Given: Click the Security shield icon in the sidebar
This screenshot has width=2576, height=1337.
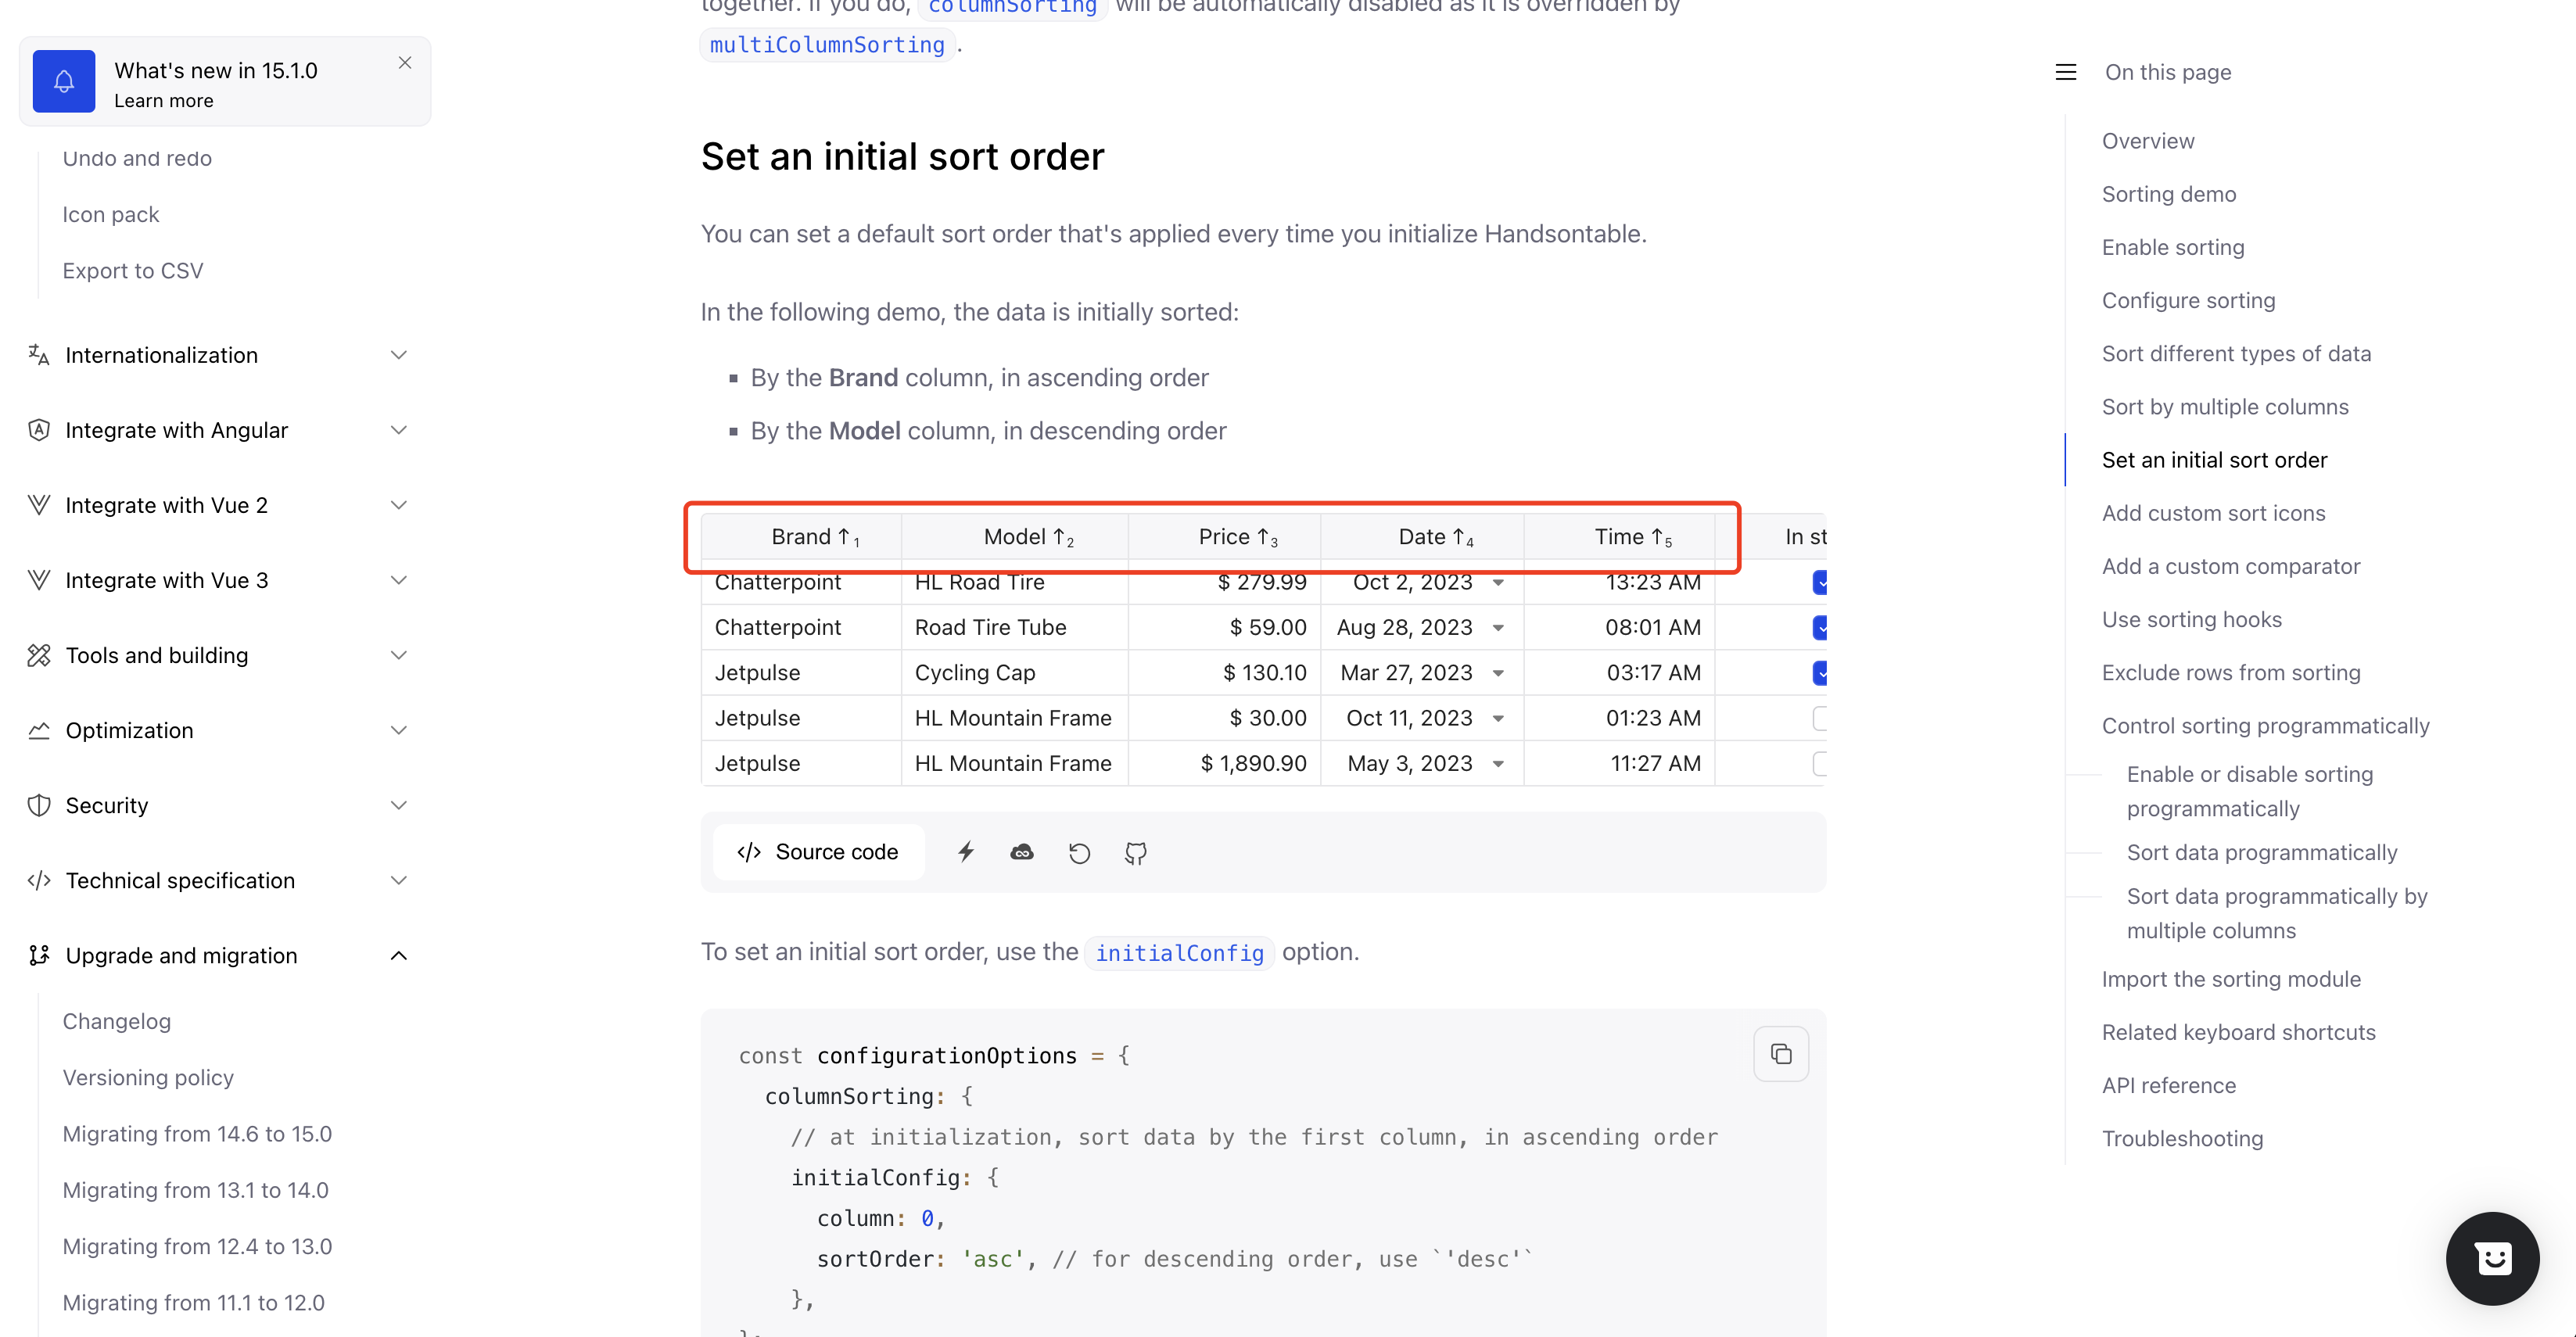Looking at the screenshot, I should pos(39,805).
